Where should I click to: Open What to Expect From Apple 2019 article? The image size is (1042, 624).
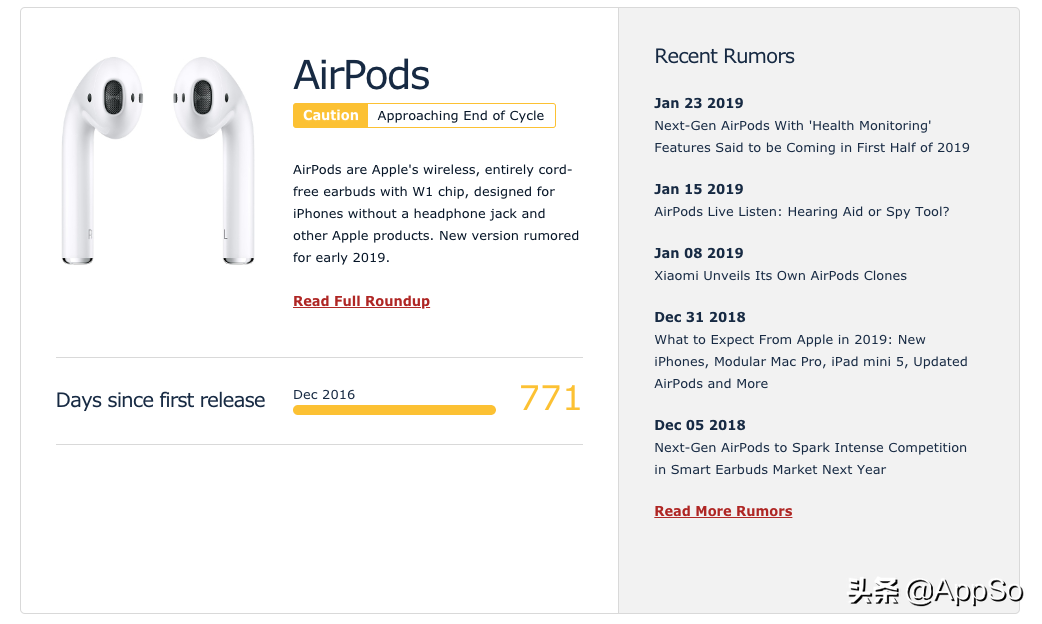810,362
